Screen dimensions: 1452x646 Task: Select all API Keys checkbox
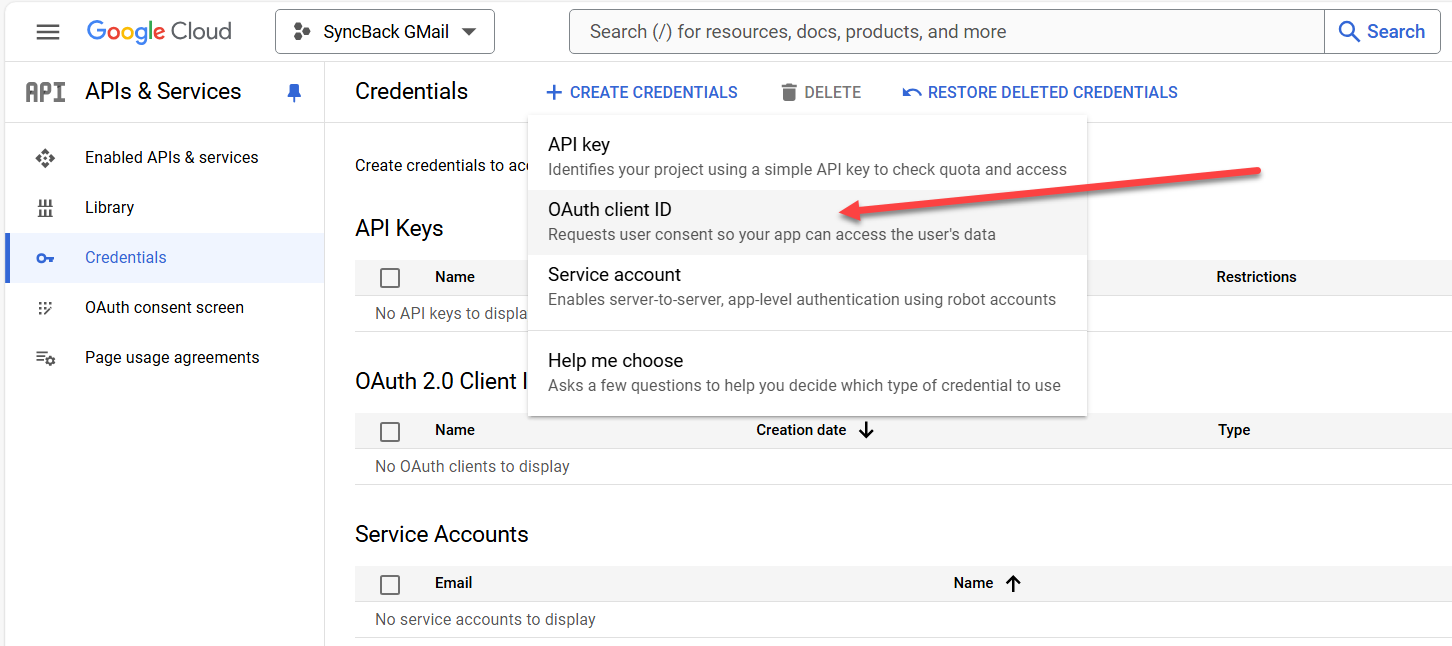coord(390,278)
